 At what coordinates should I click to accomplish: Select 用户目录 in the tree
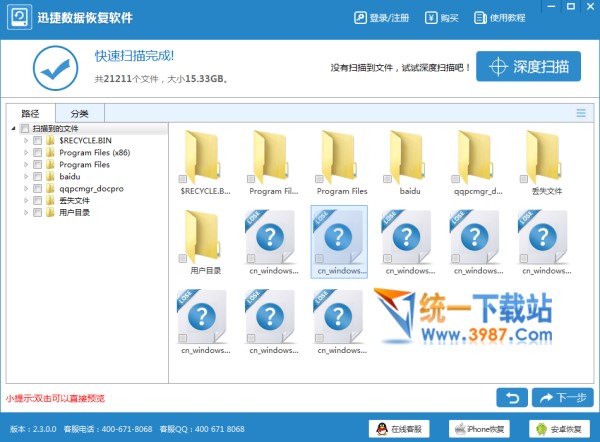[74, 212]
